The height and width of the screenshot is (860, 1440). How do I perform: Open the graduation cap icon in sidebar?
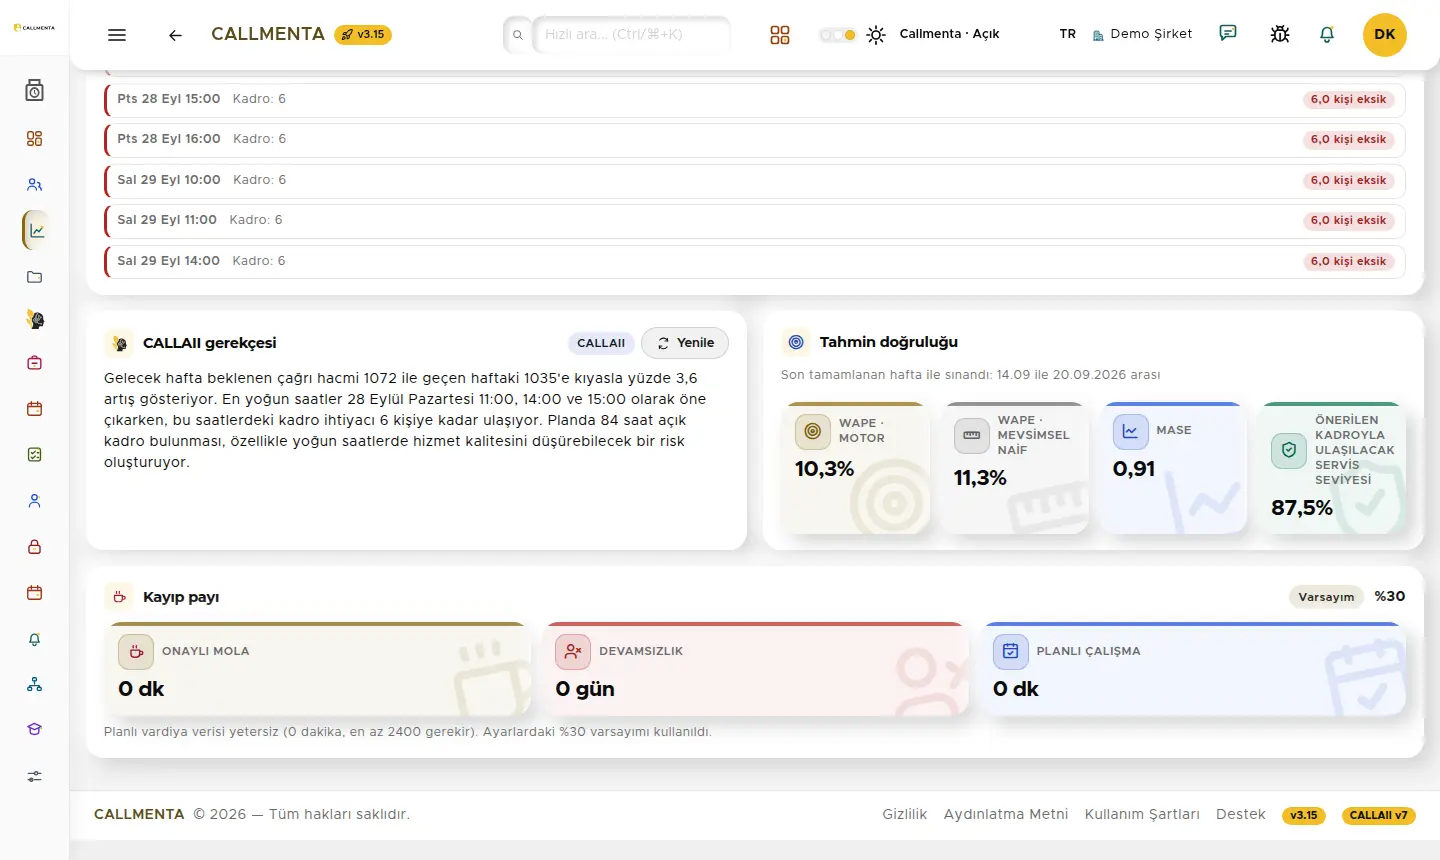[35, 730]
